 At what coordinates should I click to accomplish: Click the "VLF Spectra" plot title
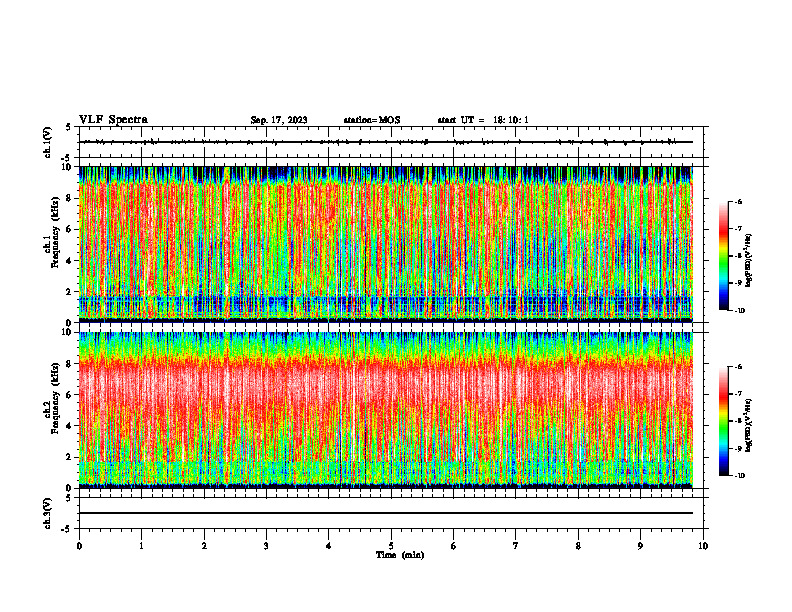coord(113,120)
